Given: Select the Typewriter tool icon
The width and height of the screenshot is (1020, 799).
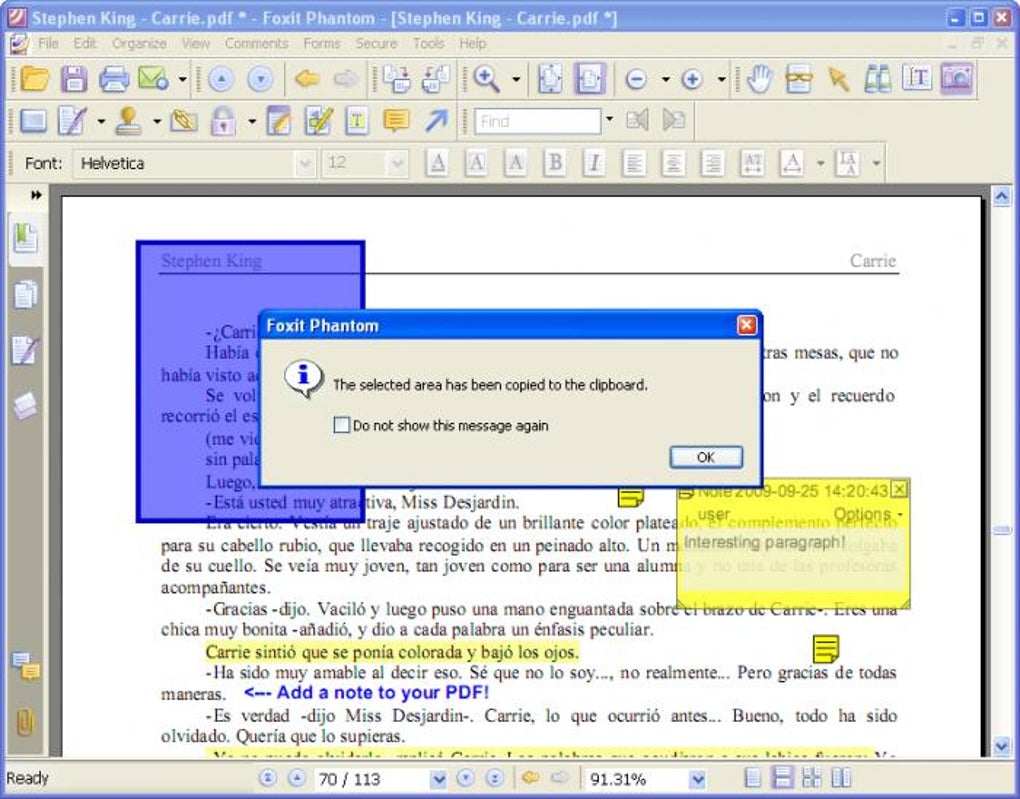Looking at the screenshot, I should (x=356, y=121).
